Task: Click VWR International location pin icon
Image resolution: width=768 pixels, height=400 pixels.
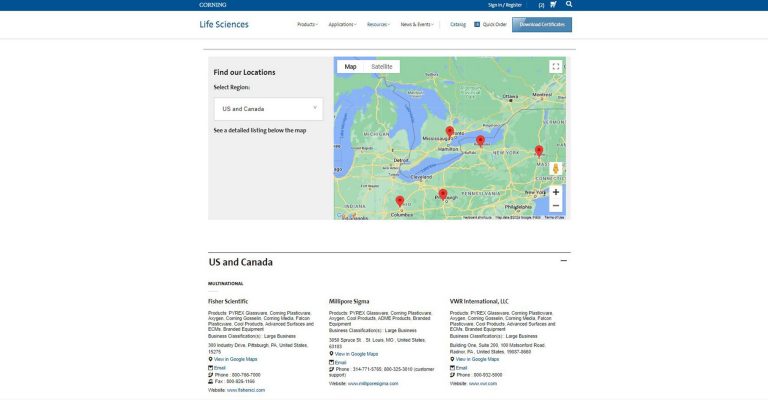Action: (452, 359)
